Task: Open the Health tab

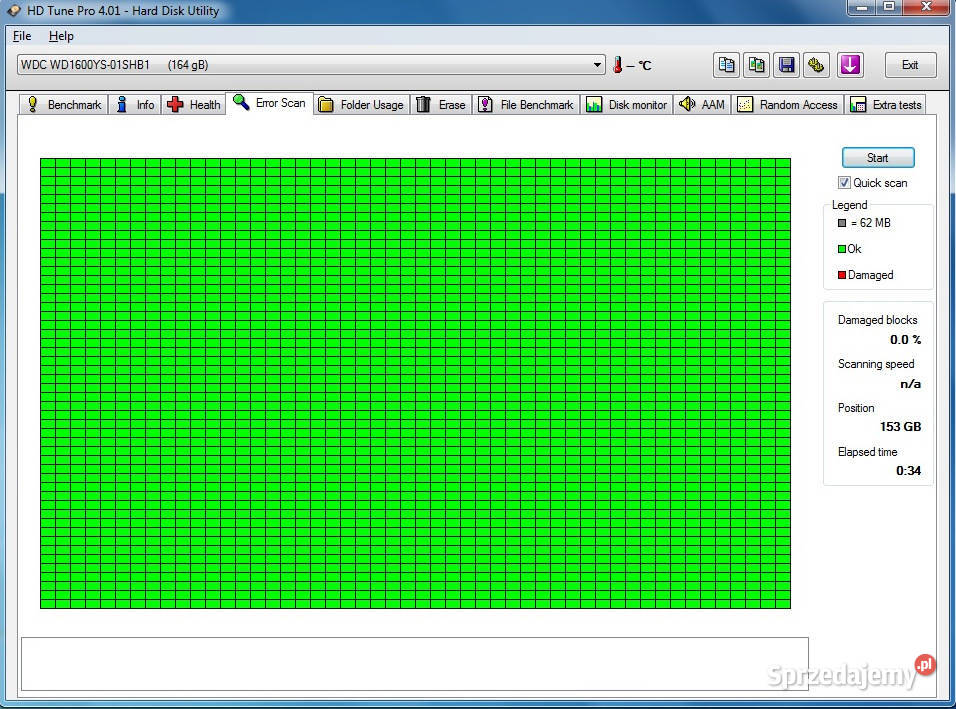Action: 194,104
